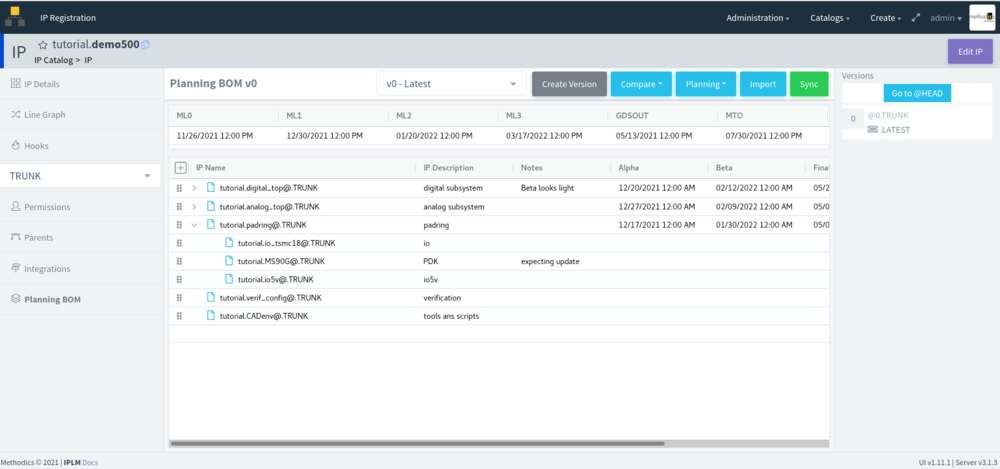The width and height of the screenshot is (1000, 469).
Task: Click the file icon of tutorial.CADenv@.TRUNK
Action: coord(211,316)
